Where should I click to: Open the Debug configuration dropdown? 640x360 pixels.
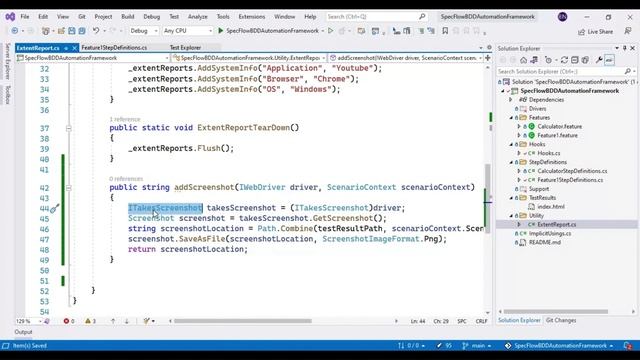(144, 31)
